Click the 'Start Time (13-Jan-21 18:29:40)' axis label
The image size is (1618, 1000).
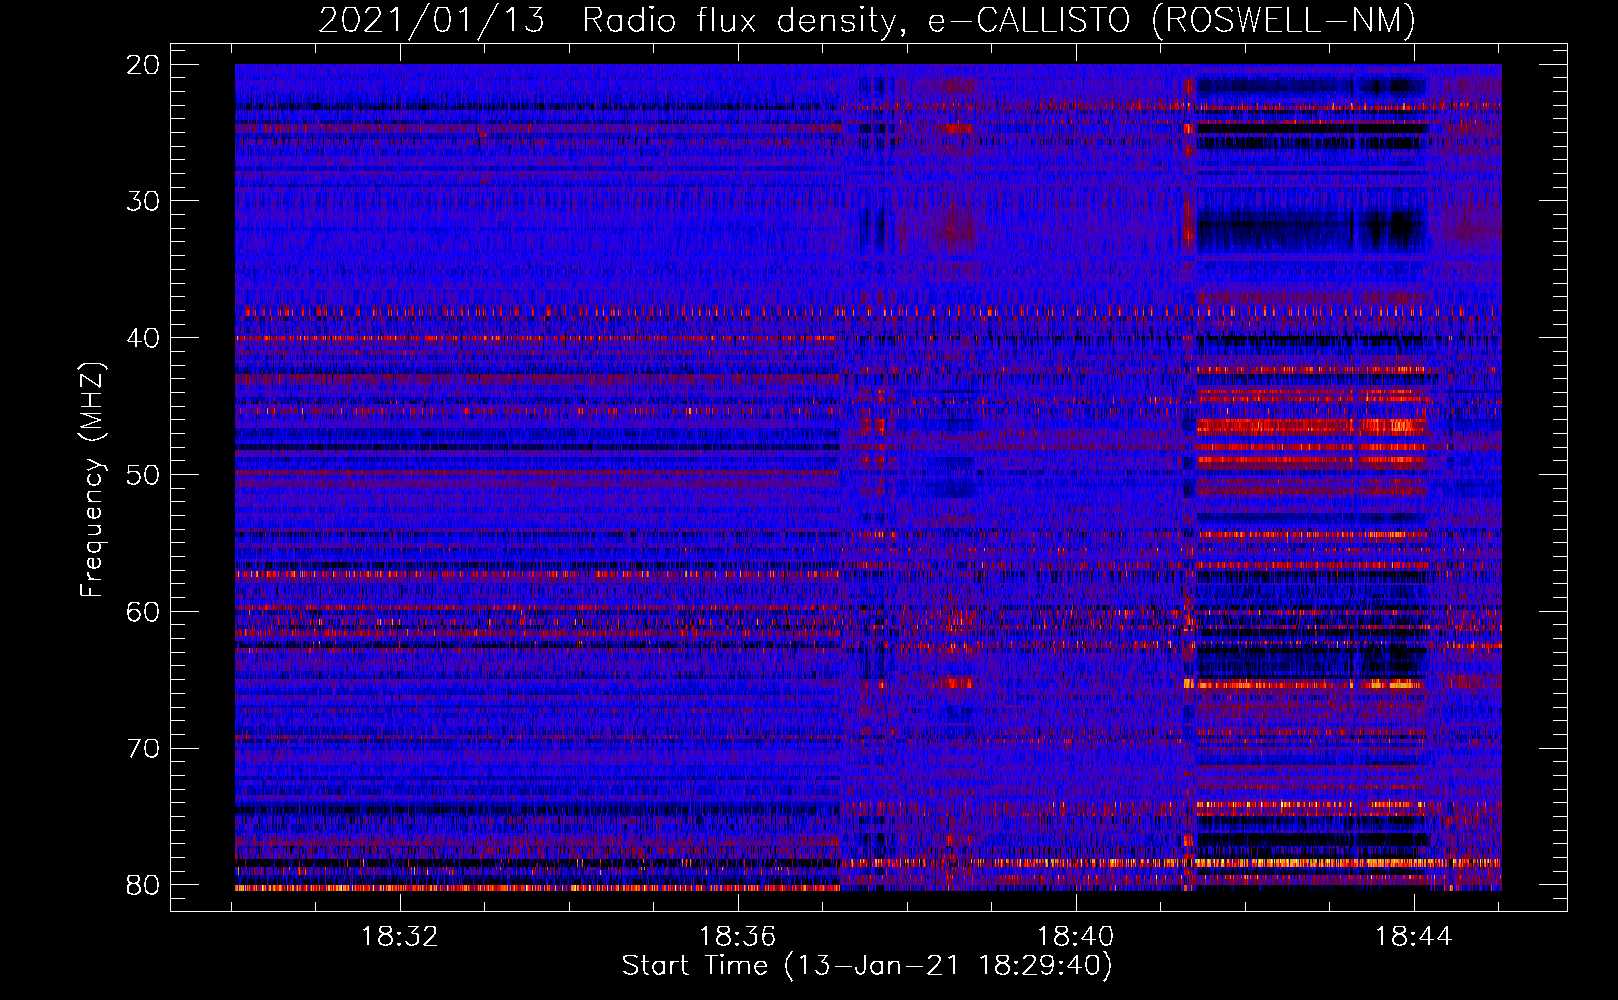[x=867, y=966]
